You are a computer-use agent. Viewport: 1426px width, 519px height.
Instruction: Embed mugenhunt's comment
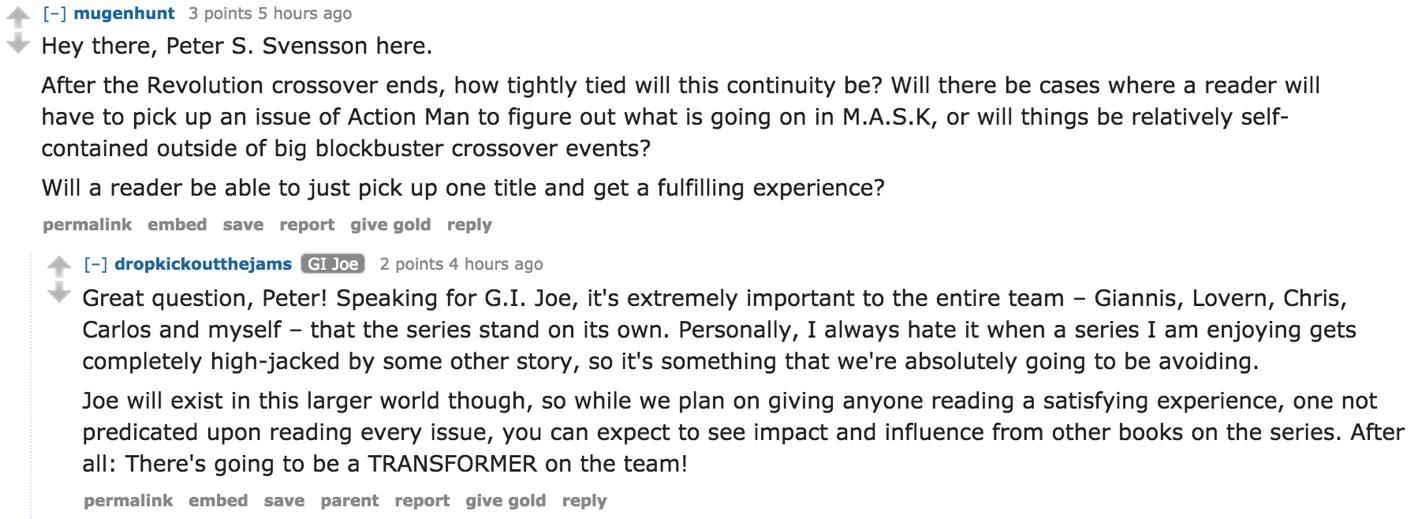177,225
